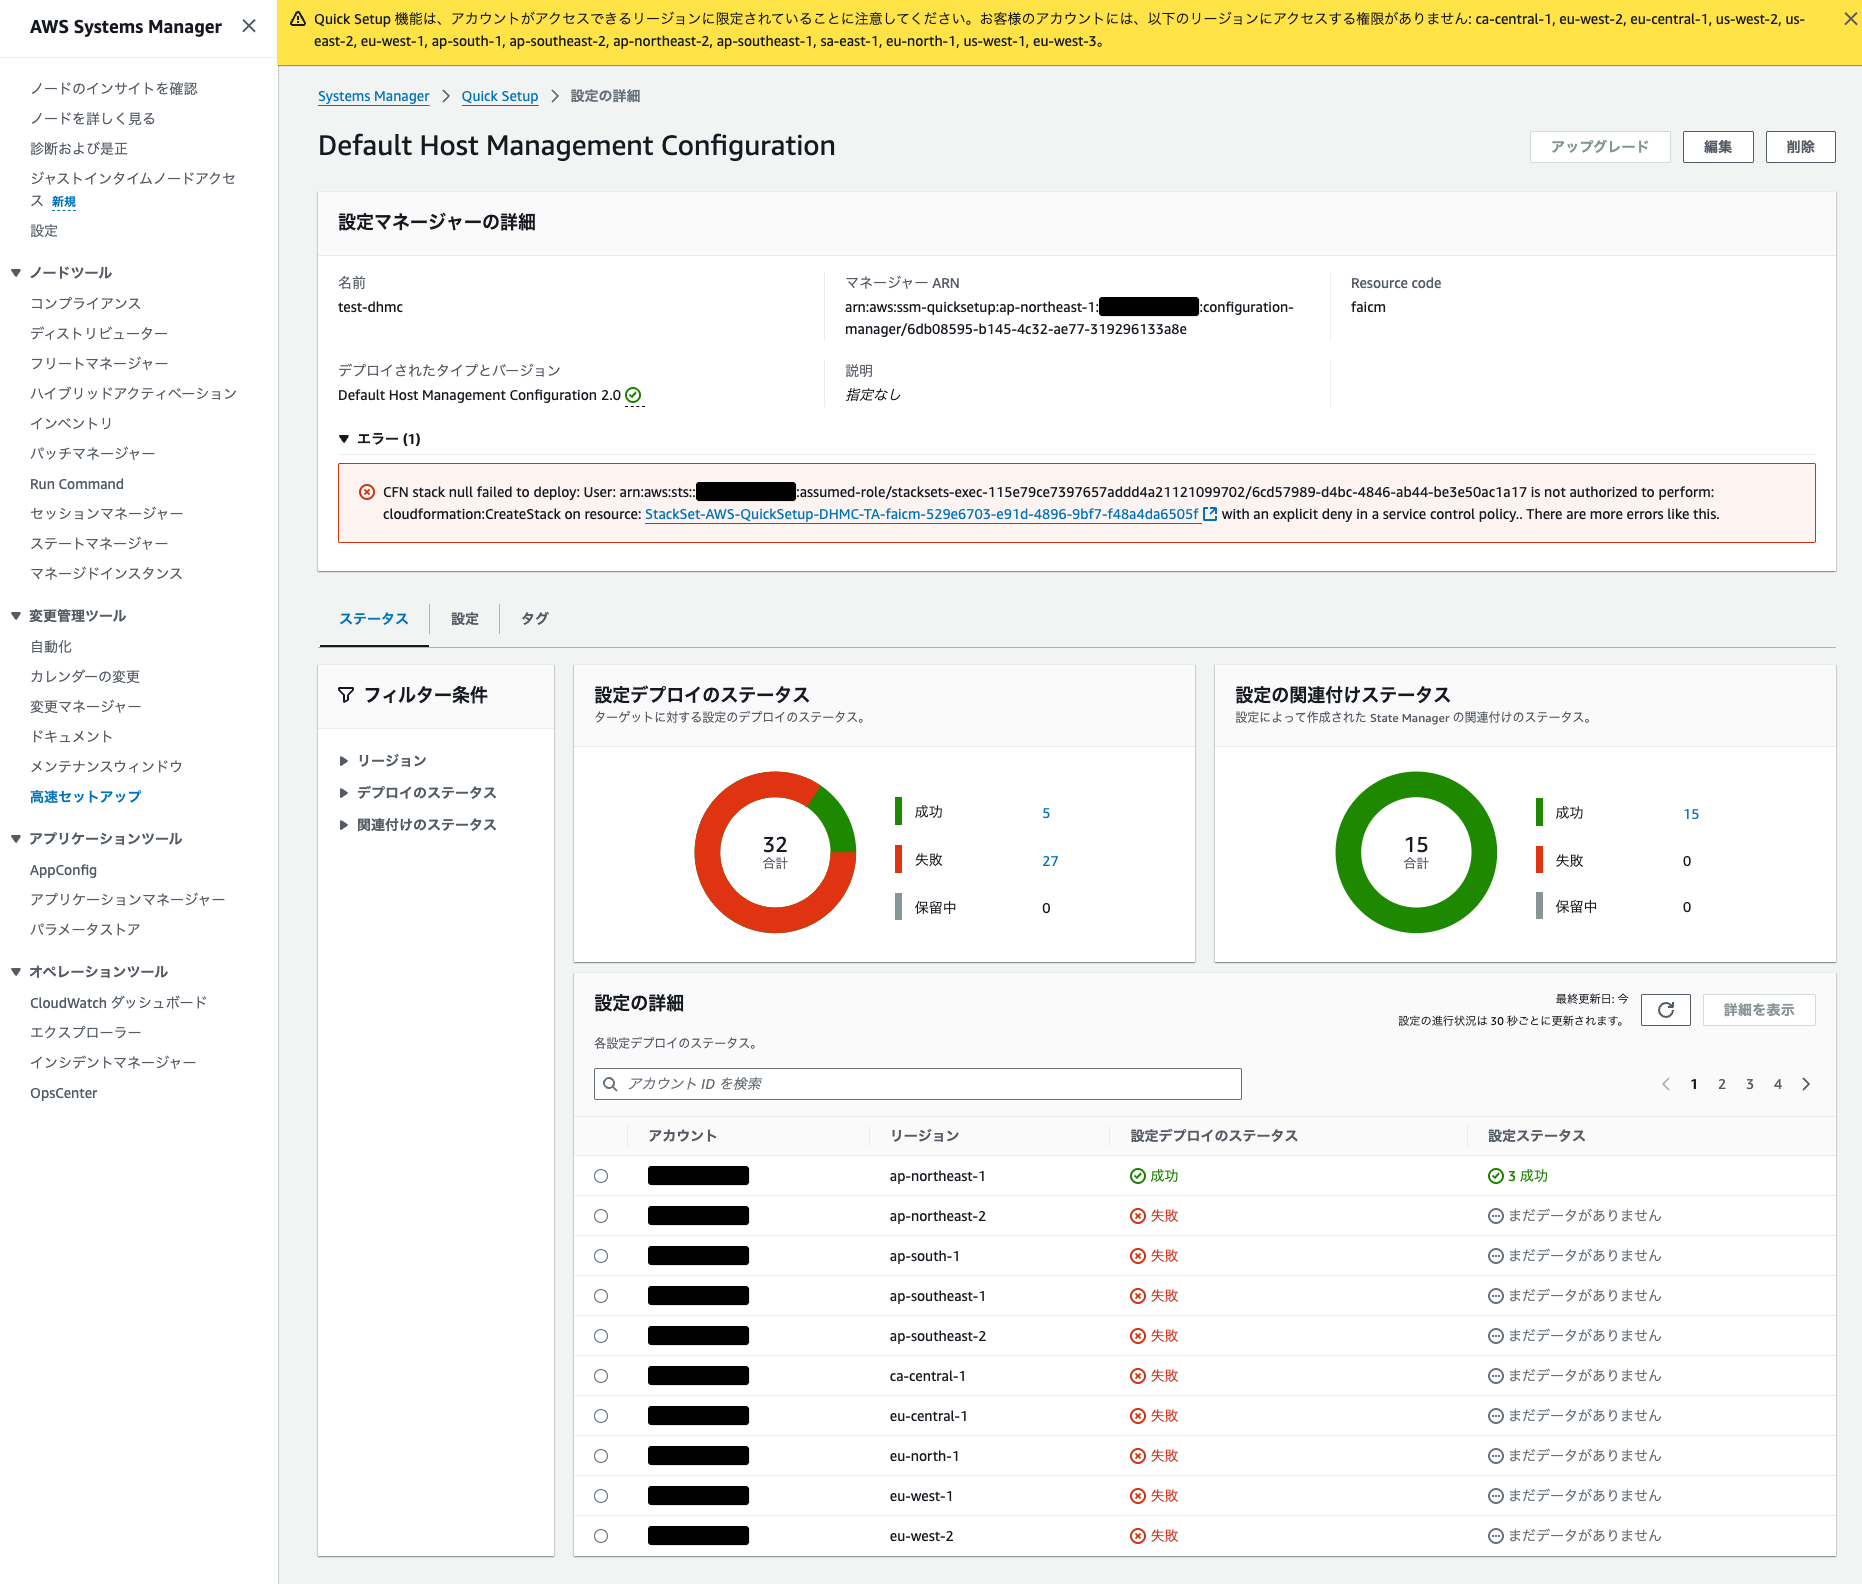This screenshot has width=1862, height=1584.
Task: Open the StackSet-AWS-QuickSetup-DHMC link
Action: coord(921,514)
